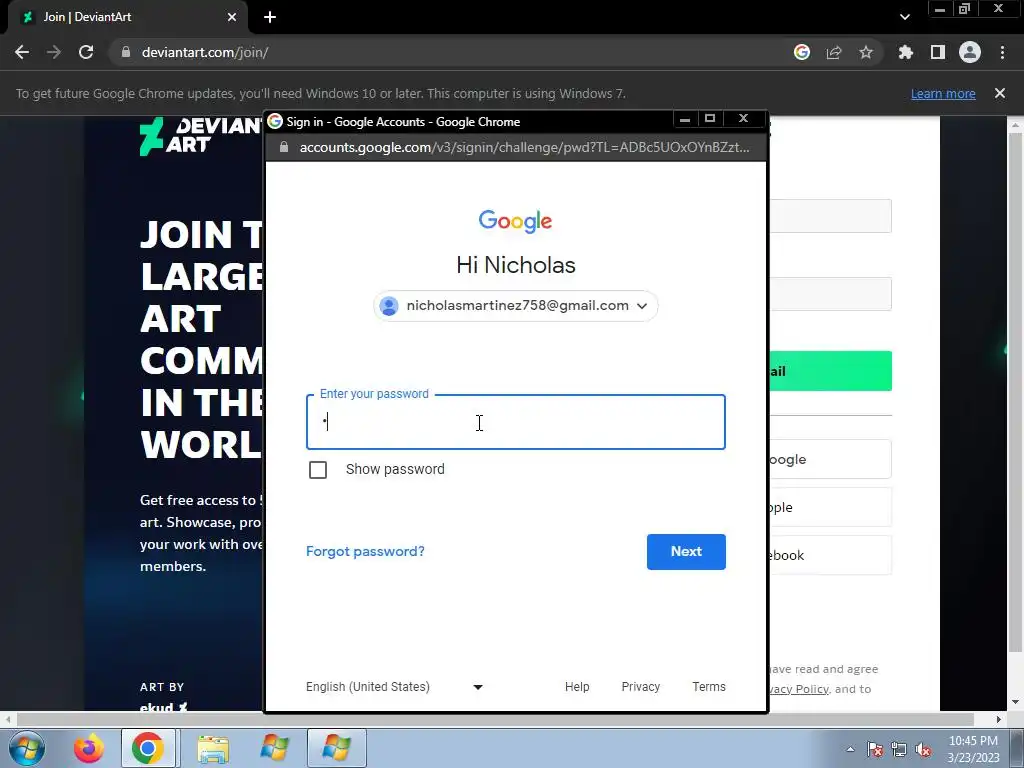Launch Firefox from the taskbar
The image size is (1024, 768).
(88, 748)
